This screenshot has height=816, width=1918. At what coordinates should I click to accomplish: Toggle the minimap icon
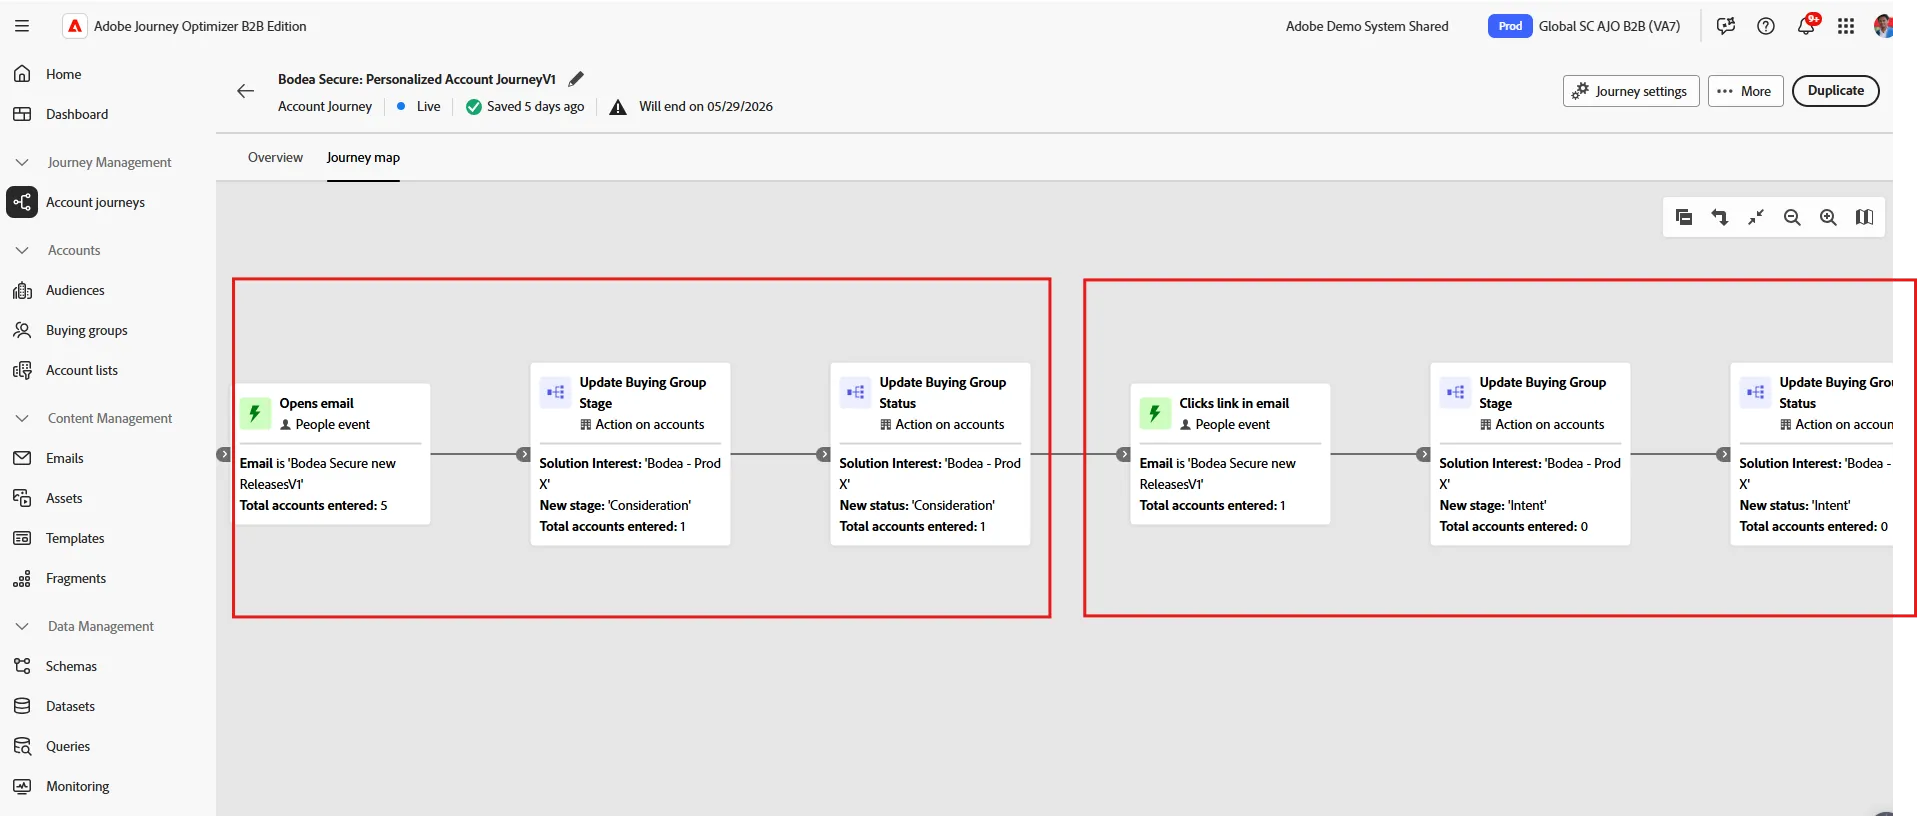[x=1864, y=217]
